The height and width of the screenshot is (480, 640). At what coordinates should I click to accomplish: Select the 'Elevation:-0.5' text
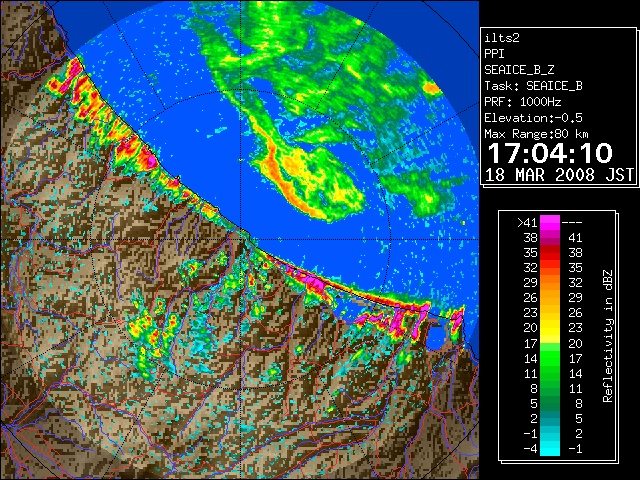click(533, 118)
